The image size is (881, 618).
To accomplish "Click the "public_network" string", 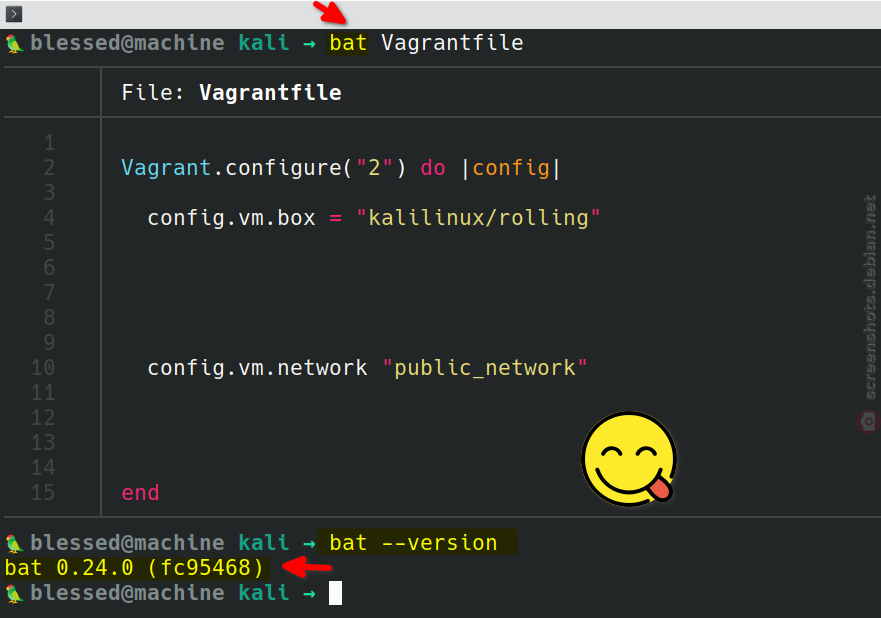I will pyautogui.click(x=484, y=368).
